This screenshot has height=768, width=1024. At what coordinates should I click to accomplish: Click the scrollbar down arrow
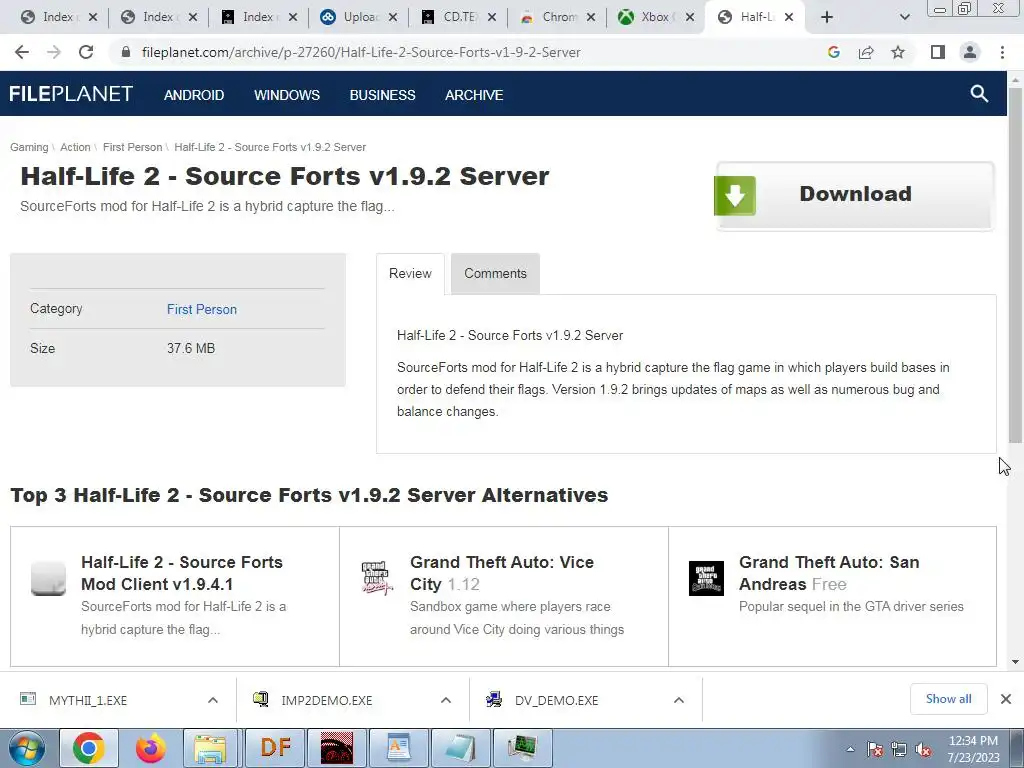coord(1016,662)
